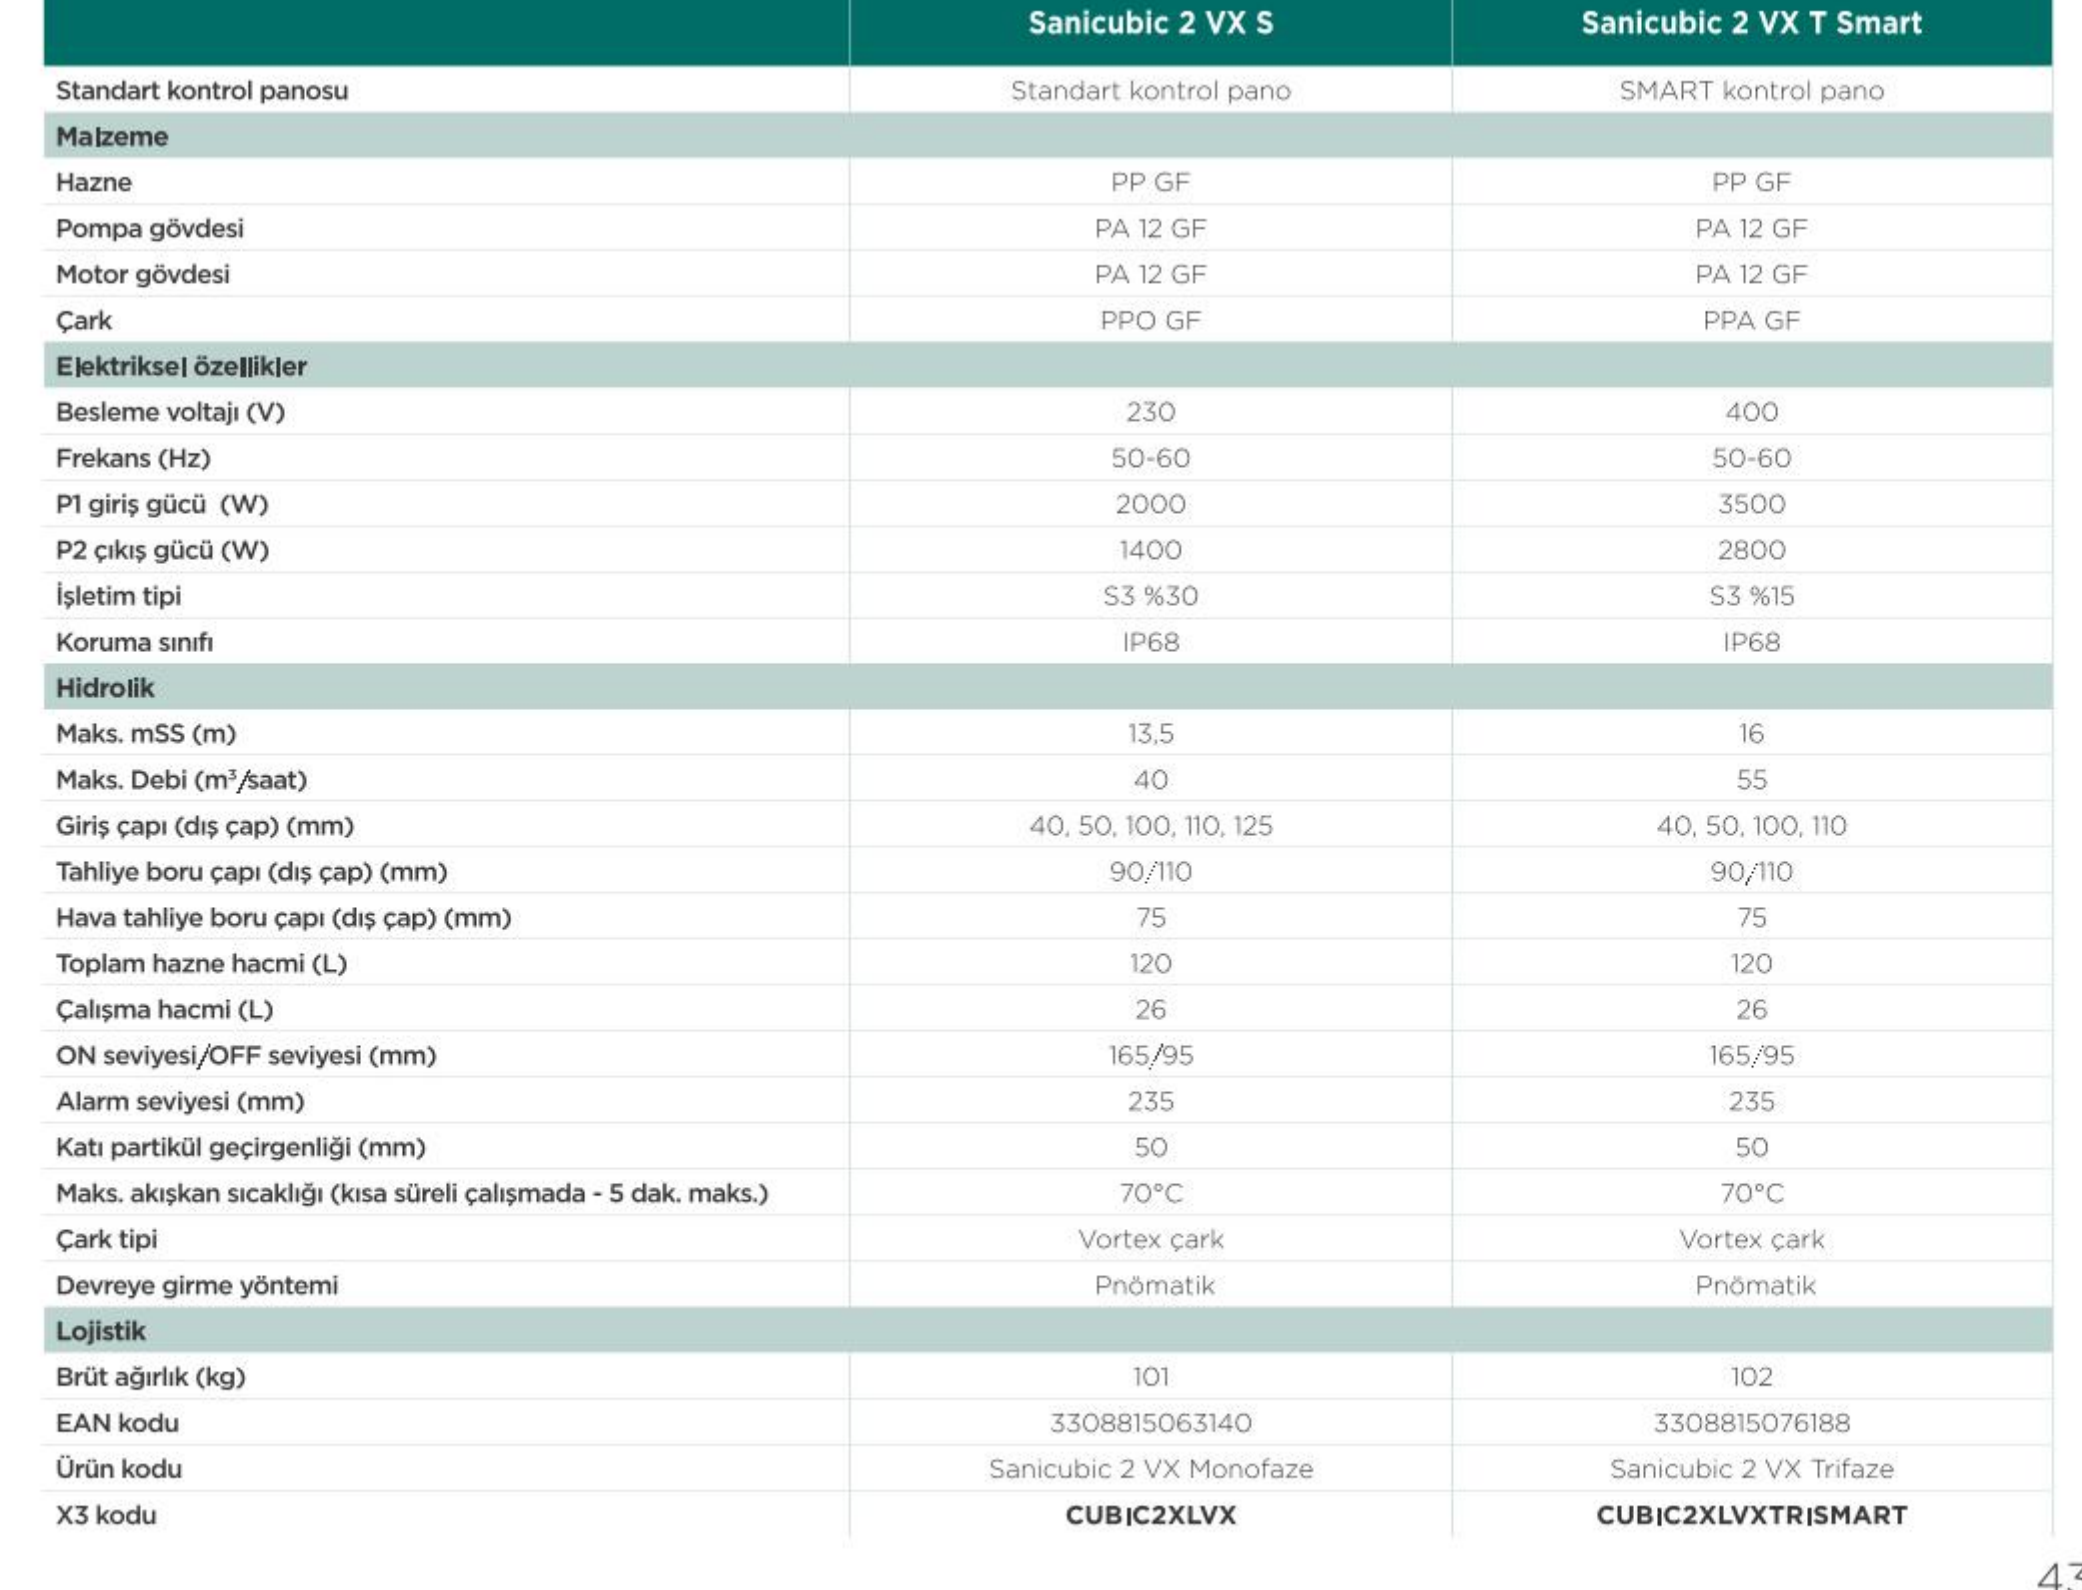Click the Devreye girme yöntemi row label
Viewport: 2082px width, 1590px height.
click(197, 1286)
